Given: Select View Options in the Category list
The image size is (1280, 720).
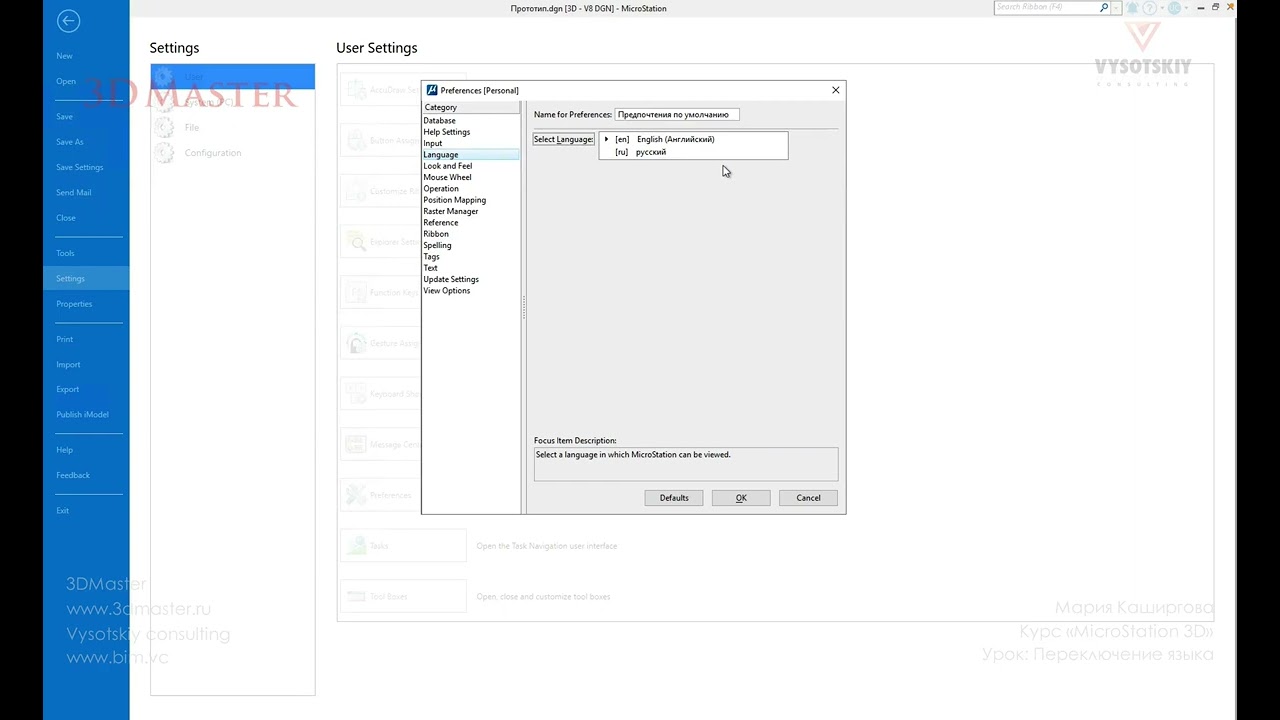Looking at the screenshot, I should click(x=471, y=290).
